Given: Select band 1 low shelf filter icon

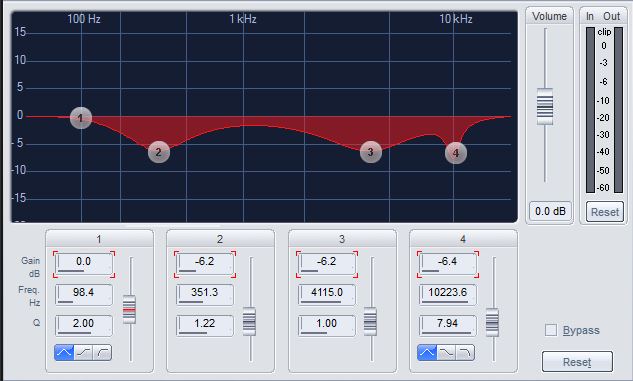Looking at the screenshot, I should coord(83,353).
